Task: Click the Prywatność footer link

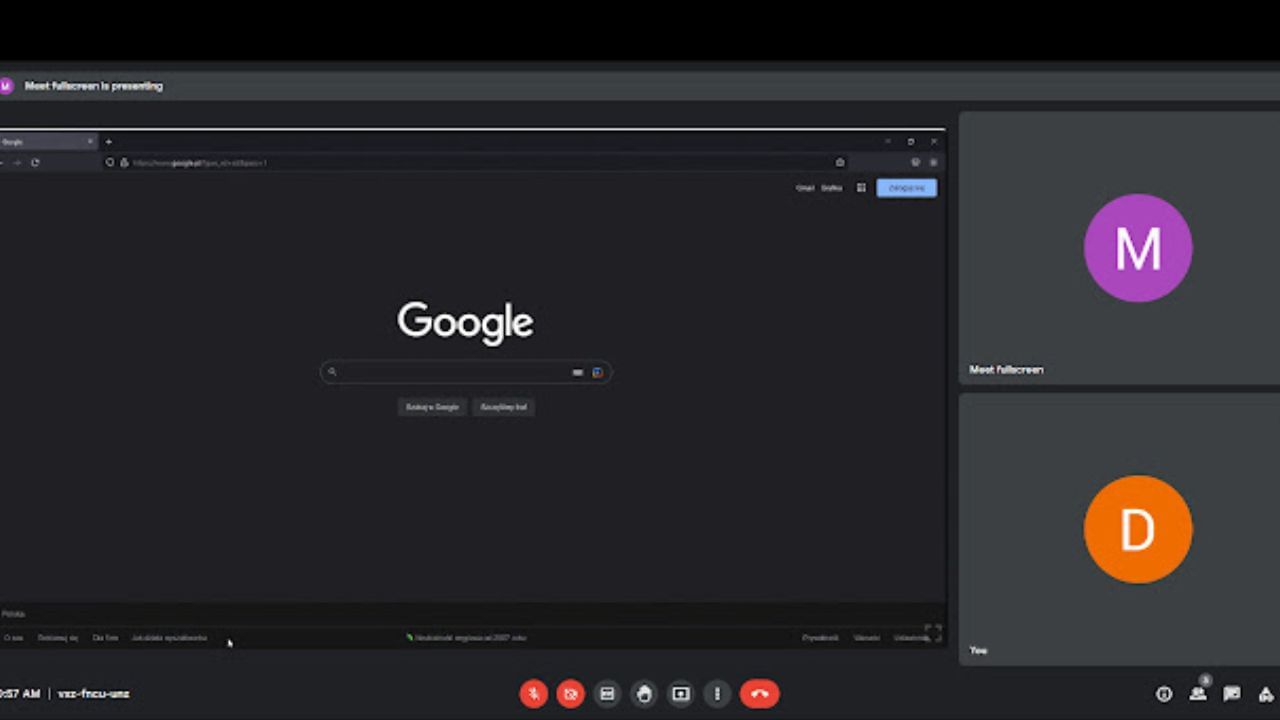Action: (820, 637)
